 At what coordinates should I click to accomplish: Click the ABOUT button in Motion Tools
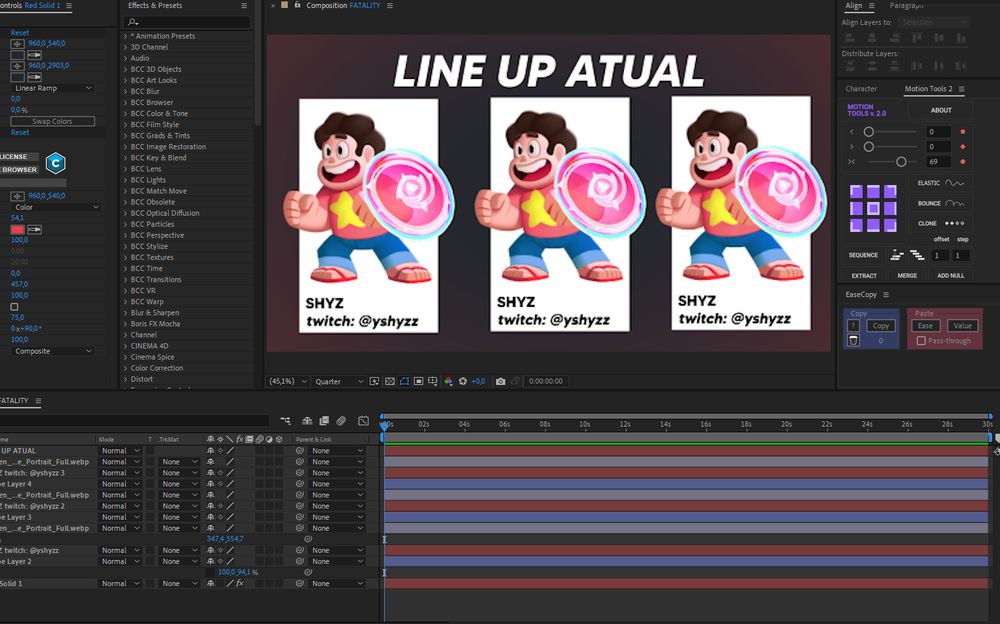[x=941, y=110]
